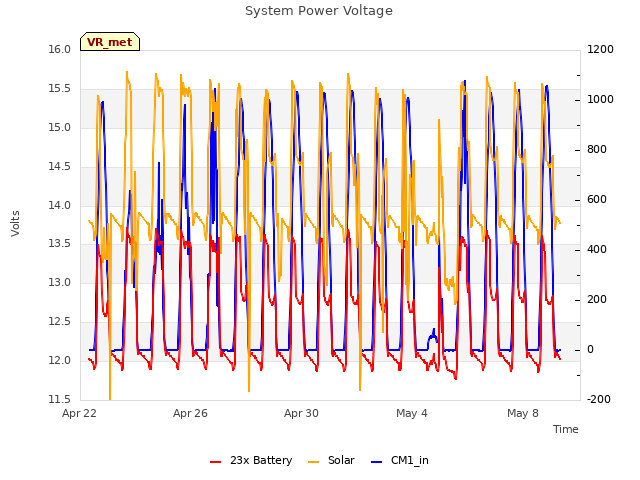Image resolution: width=640 pixels, height=480 pixels.
Task: Click the 15.0 left axis value
Action: click(60, 127)
